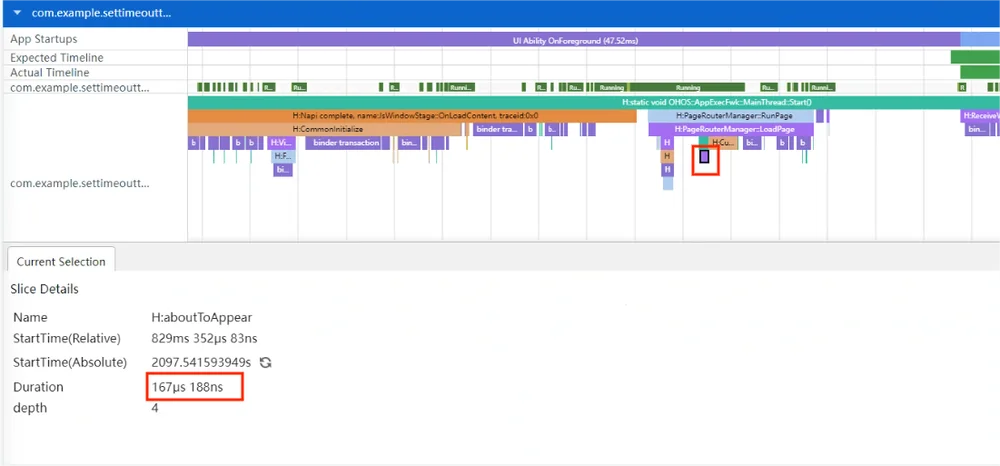The image size is (1000, 466).
Task: Click refresh icon beside StartTime(Absolute)
Action: pyautogui.click(x=266, y=363)
